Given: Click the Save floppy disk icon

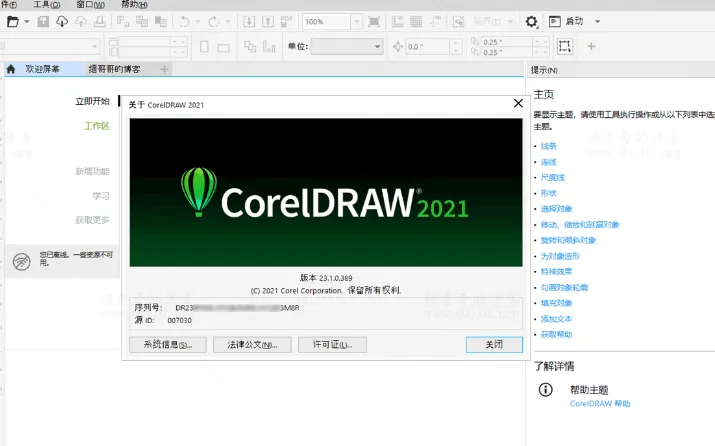Looking at the screenshot, I should tap(43, 21).
